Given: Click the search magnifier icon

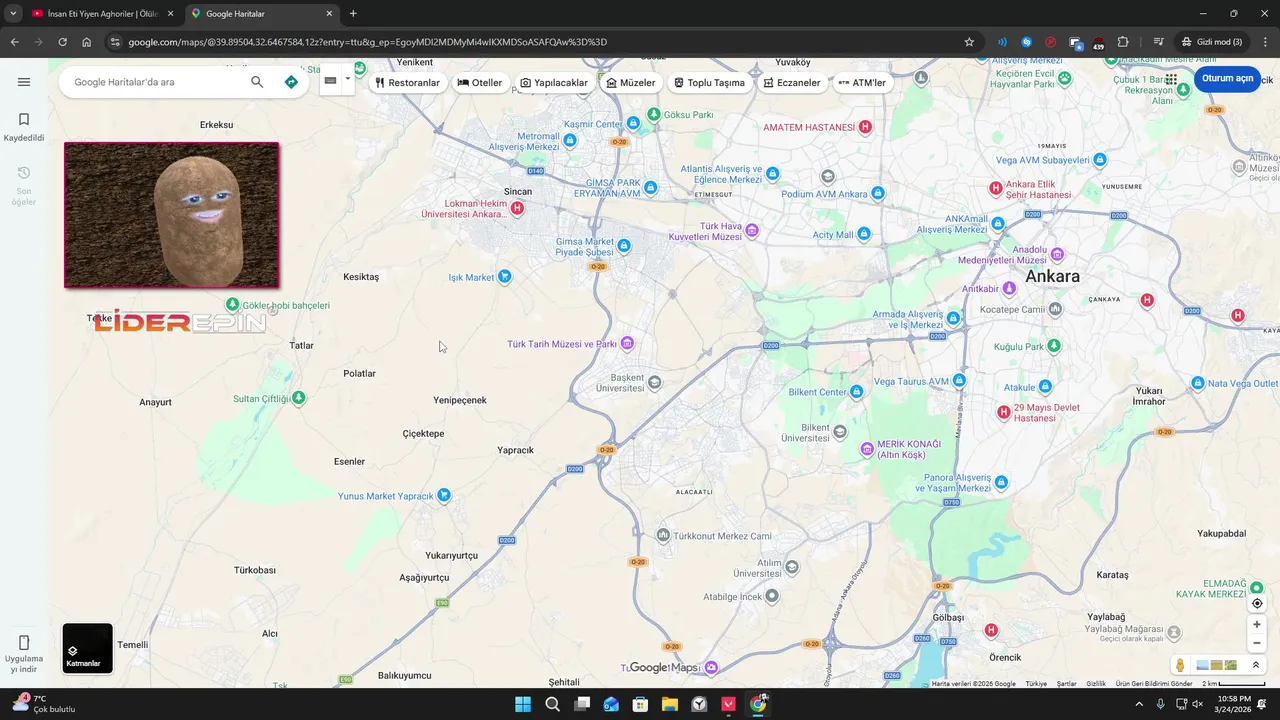Looking at the screenshot, I should (x=257, y=82).
